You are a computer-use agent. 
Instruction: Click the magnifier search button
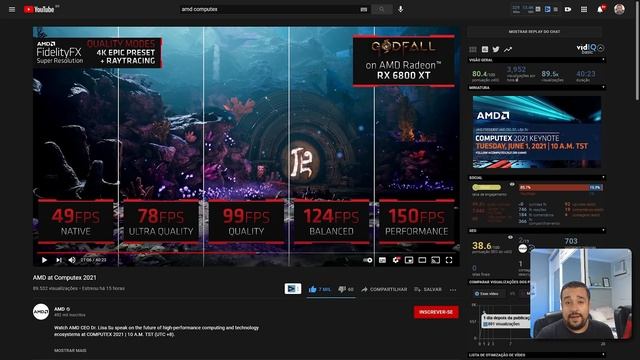382,9
